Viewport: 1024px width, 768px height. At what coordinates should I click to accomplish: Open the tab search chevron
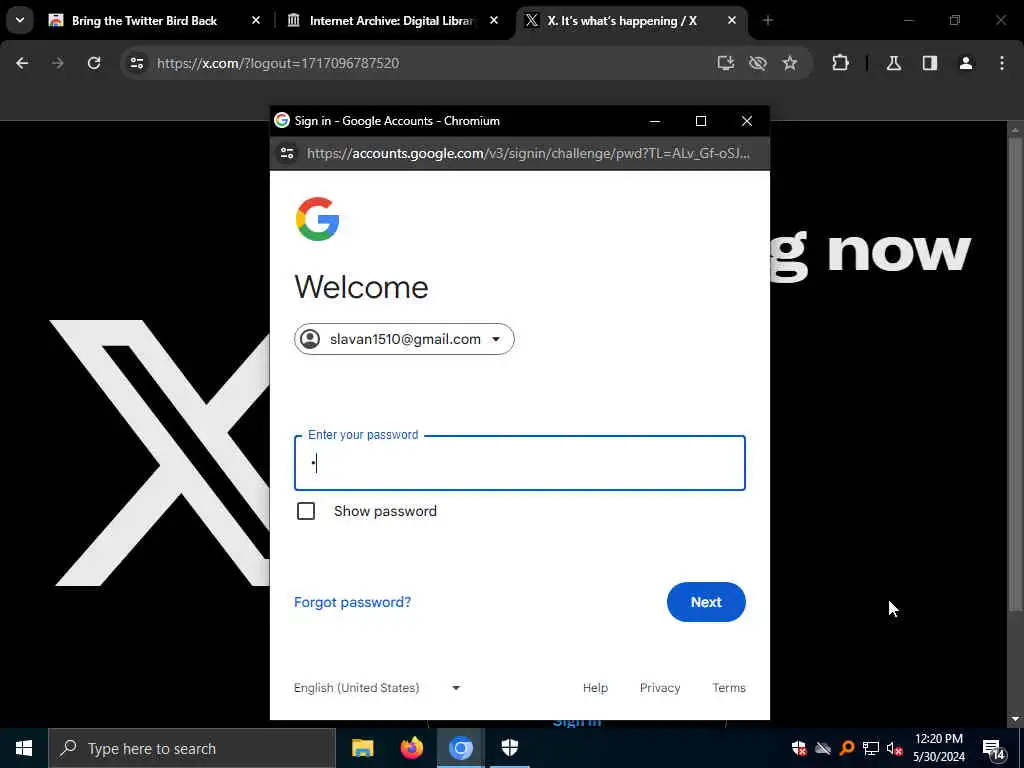20,20
